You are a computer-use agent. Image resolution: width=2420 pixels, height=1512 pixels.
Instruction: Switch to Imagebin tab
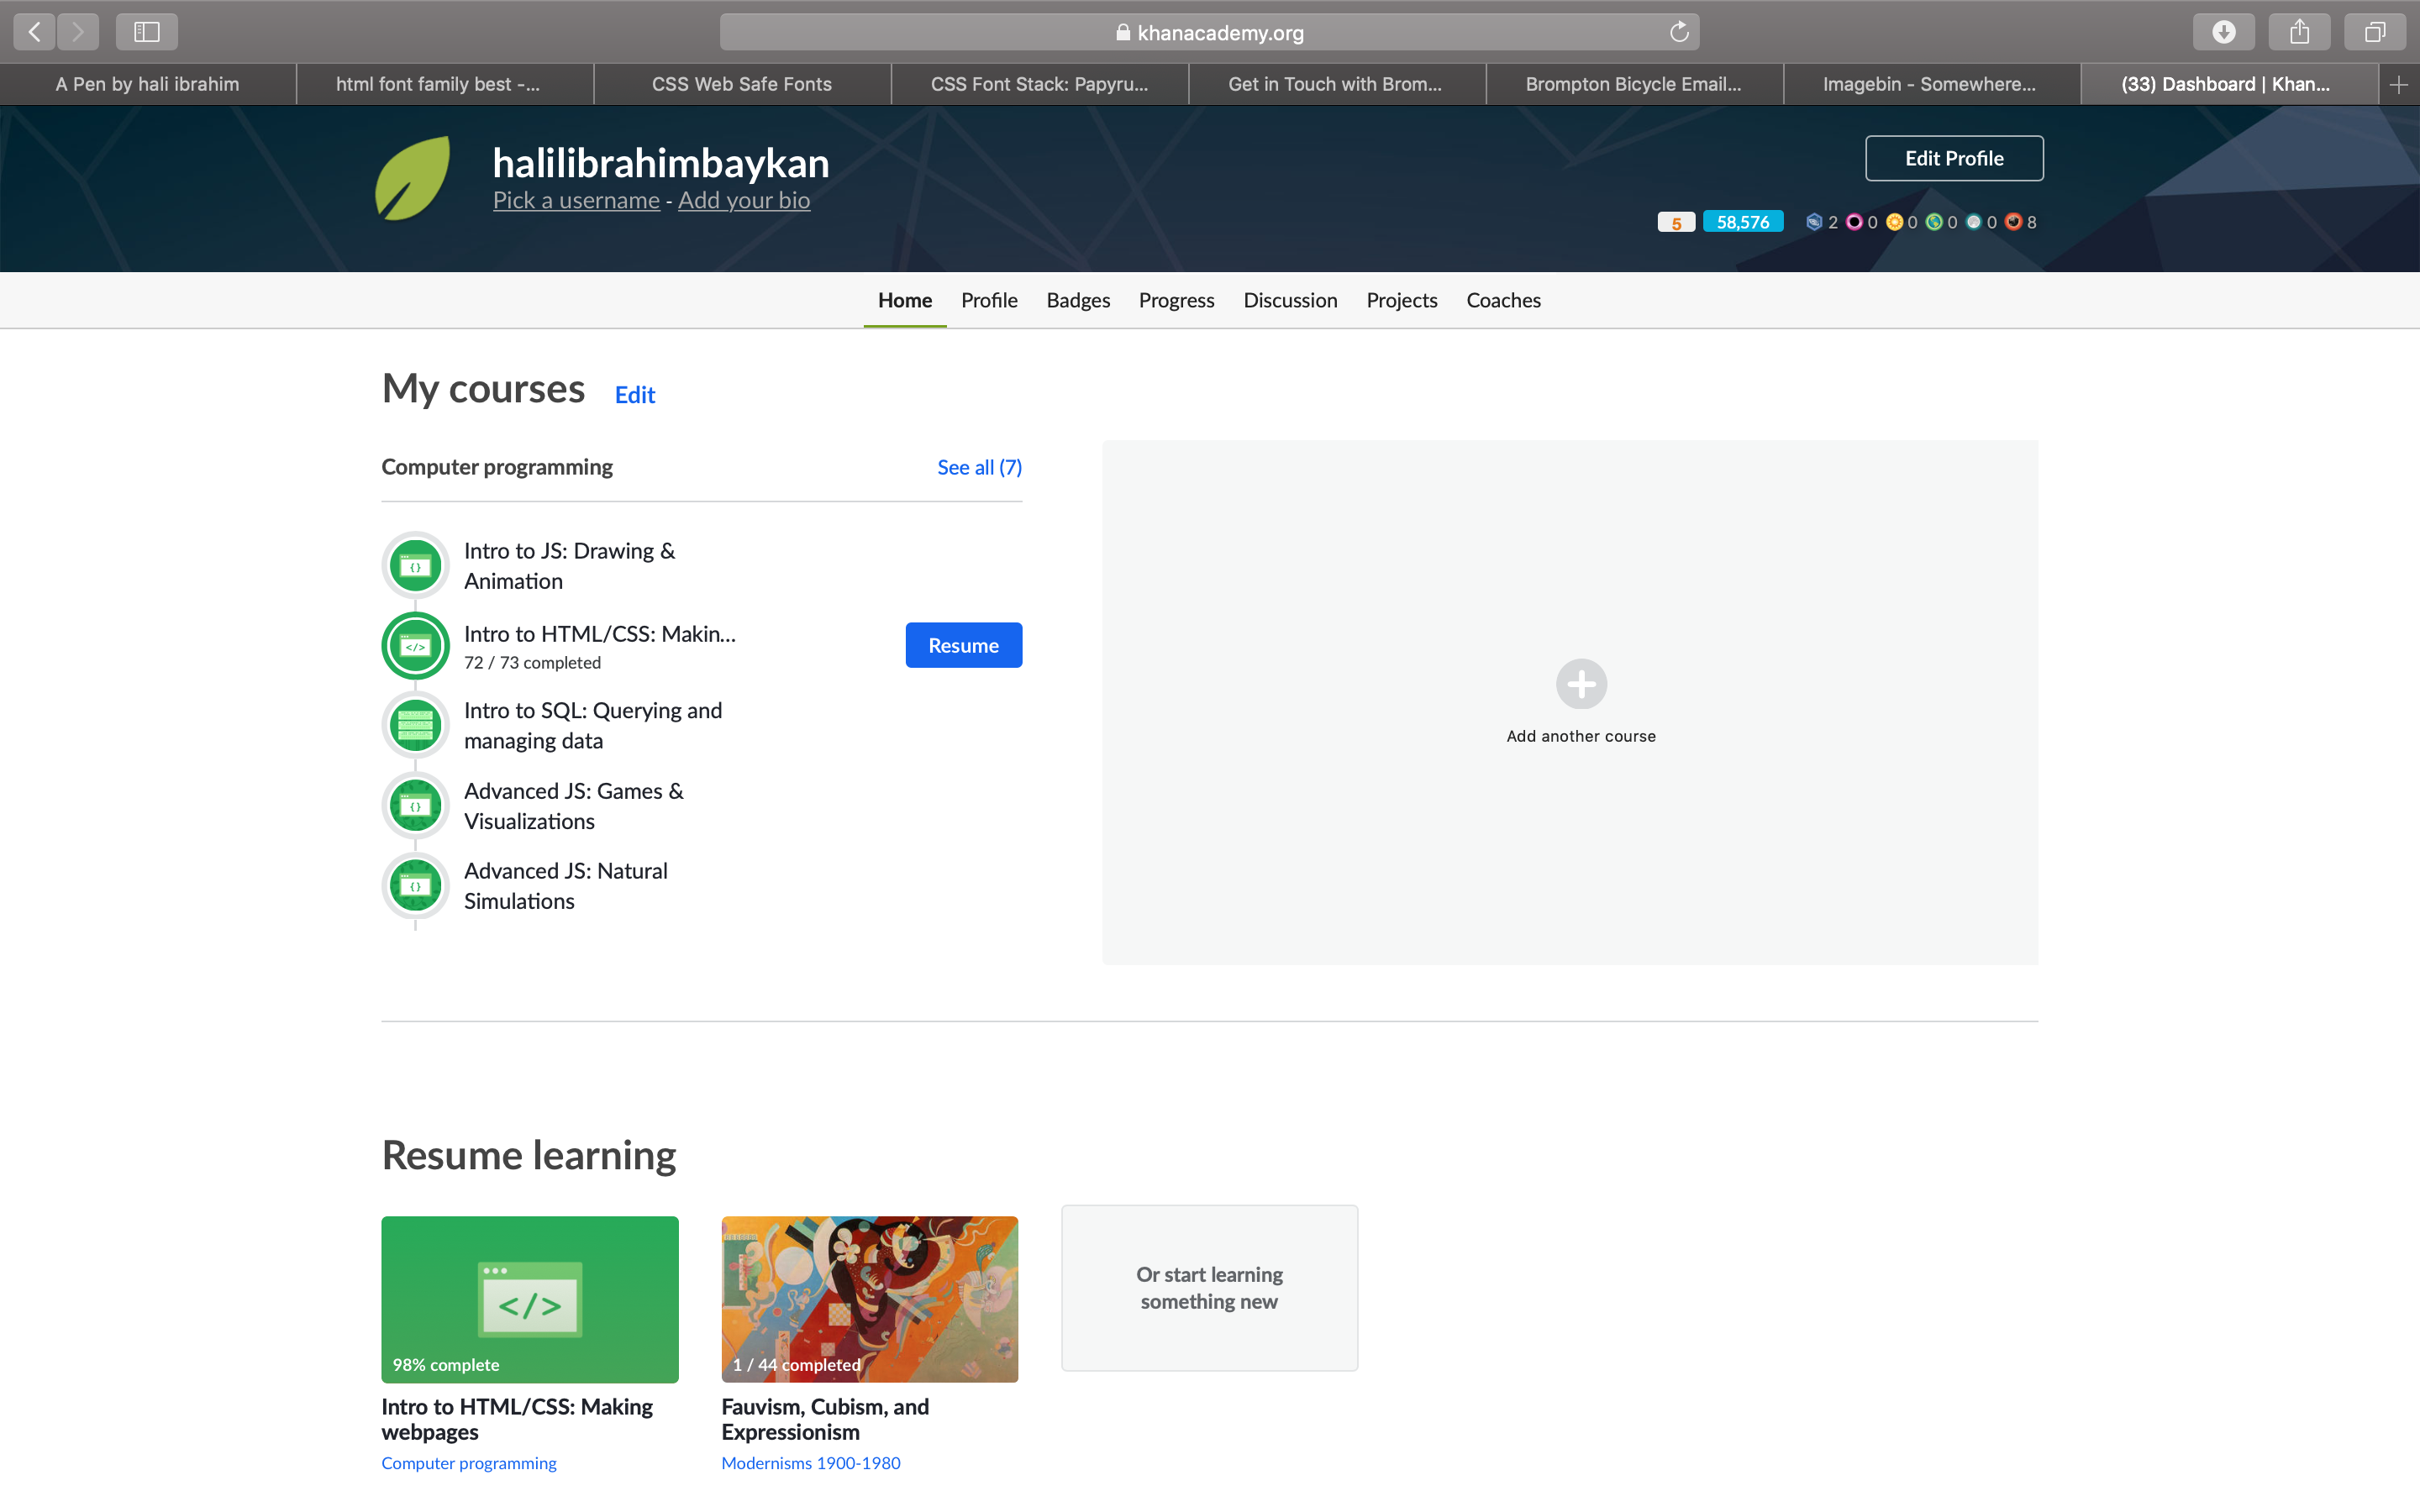coord(1932,85)
